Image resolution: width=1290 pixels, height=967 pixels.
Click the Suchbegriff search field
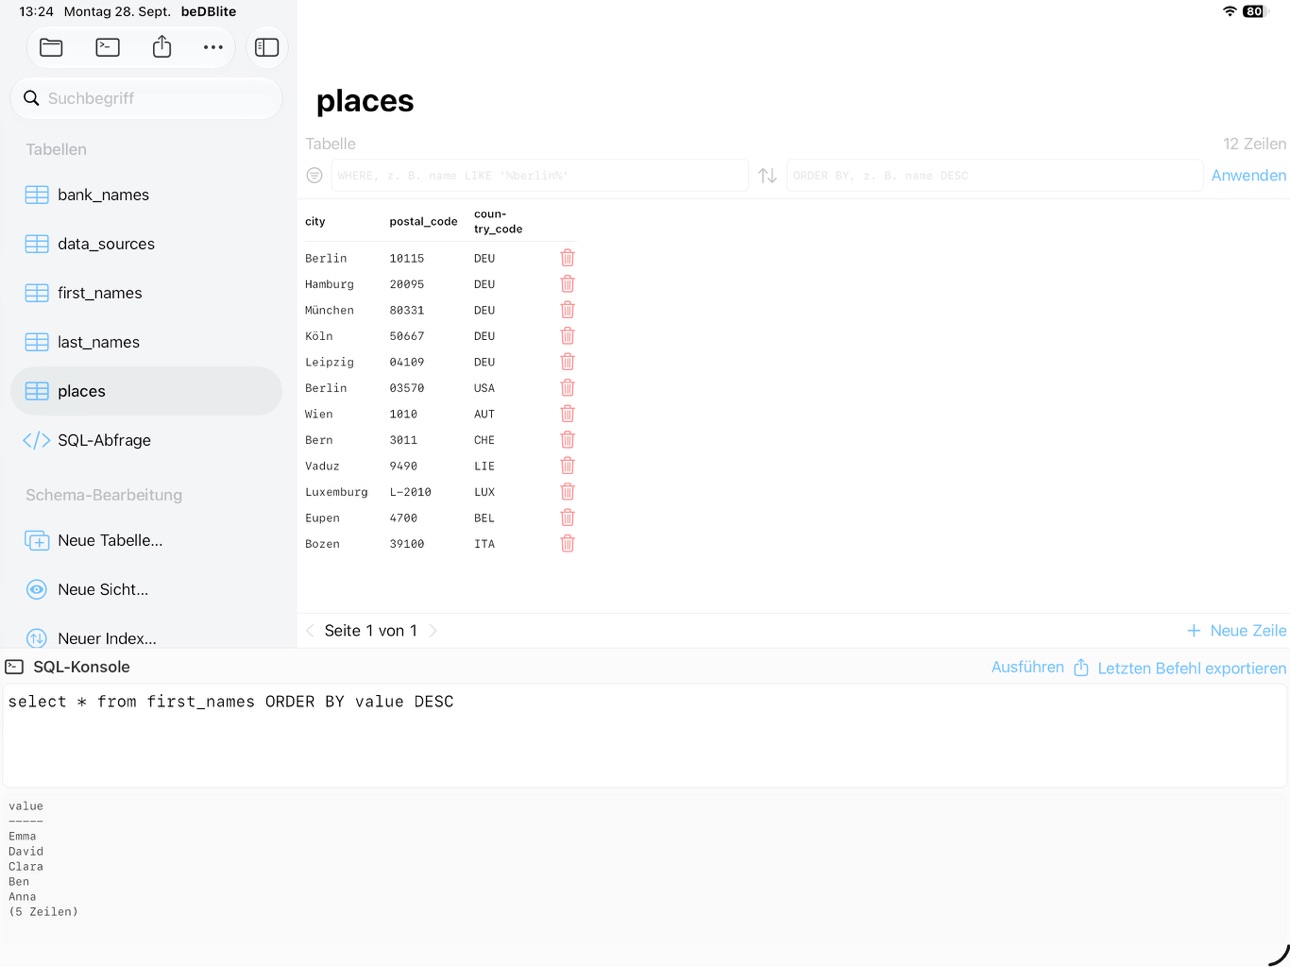tap(147, 98)
